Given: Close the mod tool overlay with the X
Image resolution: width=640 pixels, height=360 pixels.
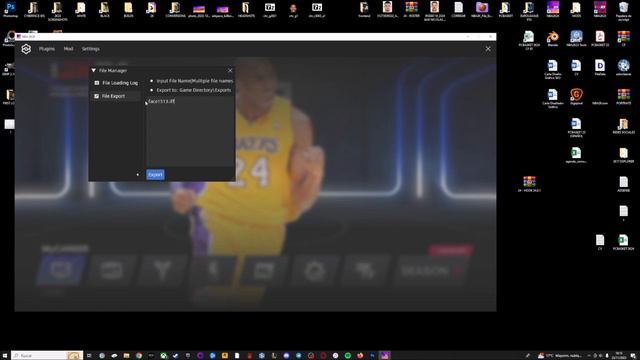Looking at the screenshot, I should (x=488, y=49).
